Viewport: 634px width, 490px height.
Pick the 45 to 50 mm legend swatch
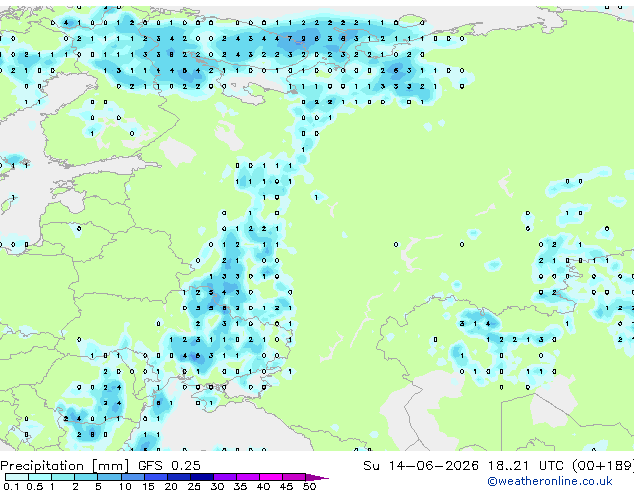(294, 477)
